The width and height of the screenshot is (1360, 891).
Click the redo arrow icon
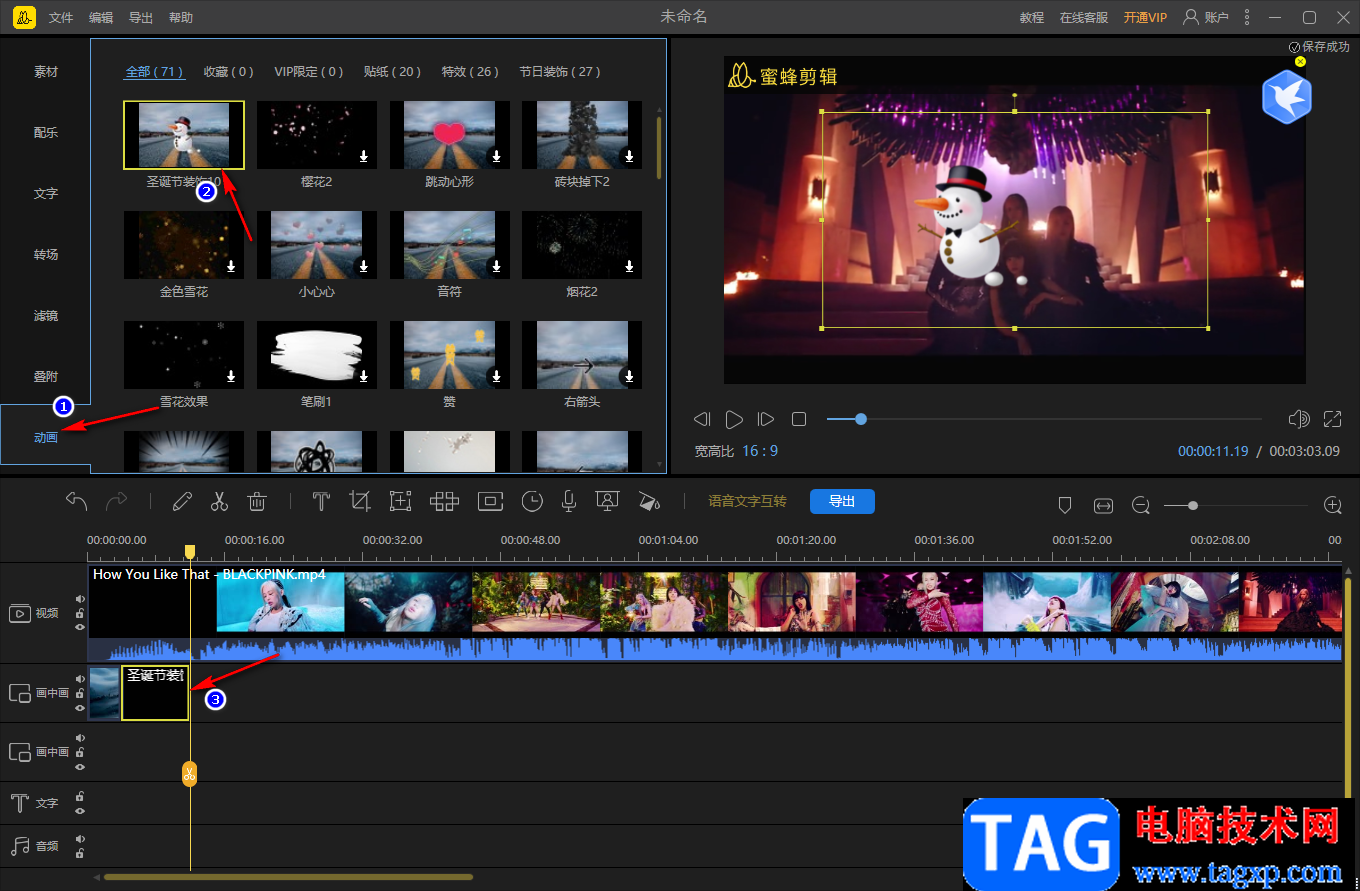click(x=117, y=501)
